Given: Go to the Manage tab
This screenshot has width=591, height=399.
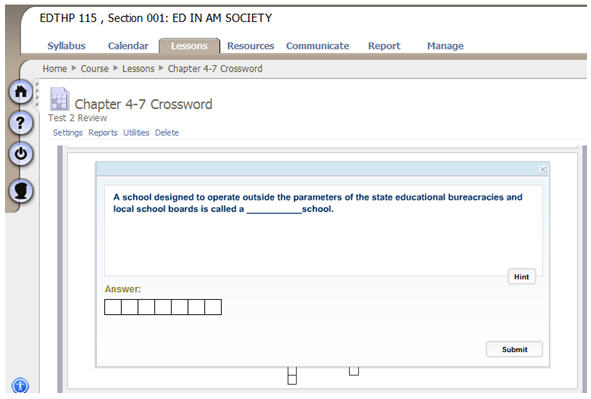Looking at the screenshot, I should [x=445, y=46].
